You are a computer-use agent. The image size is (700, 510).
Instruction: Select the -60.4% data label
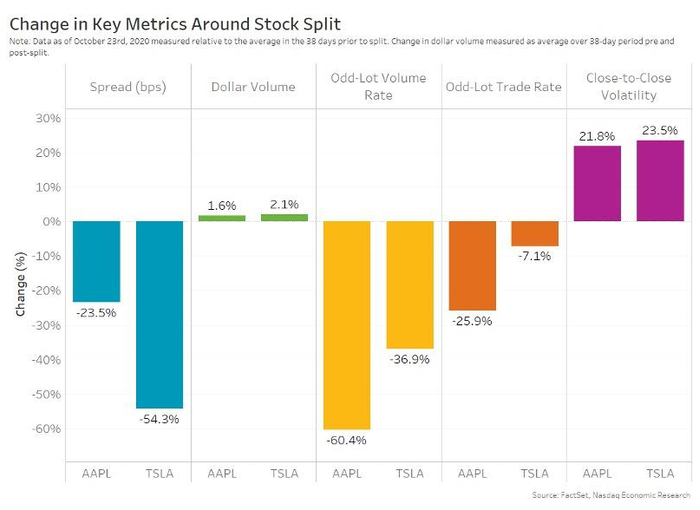pos(347,441)
